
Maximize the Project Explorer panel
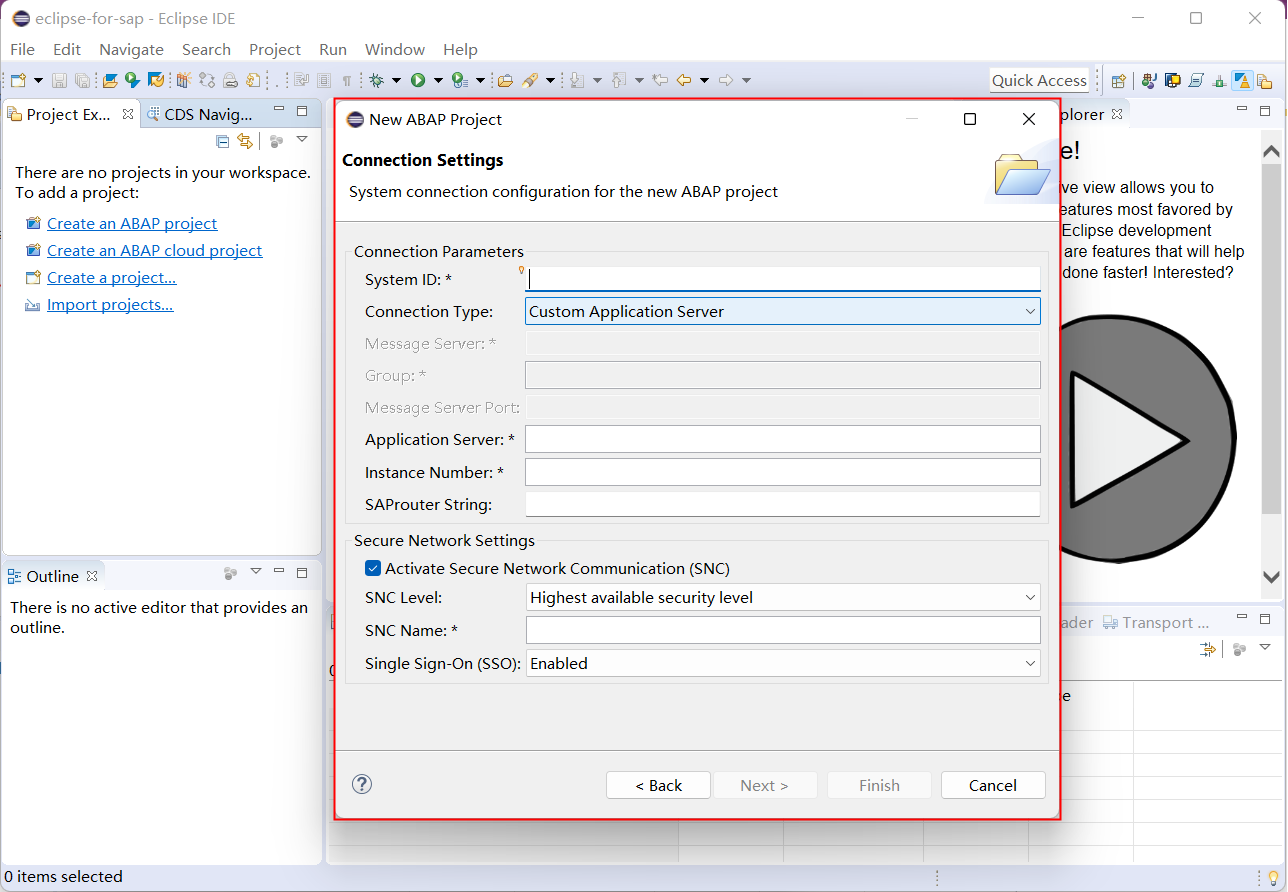point(302,111)
